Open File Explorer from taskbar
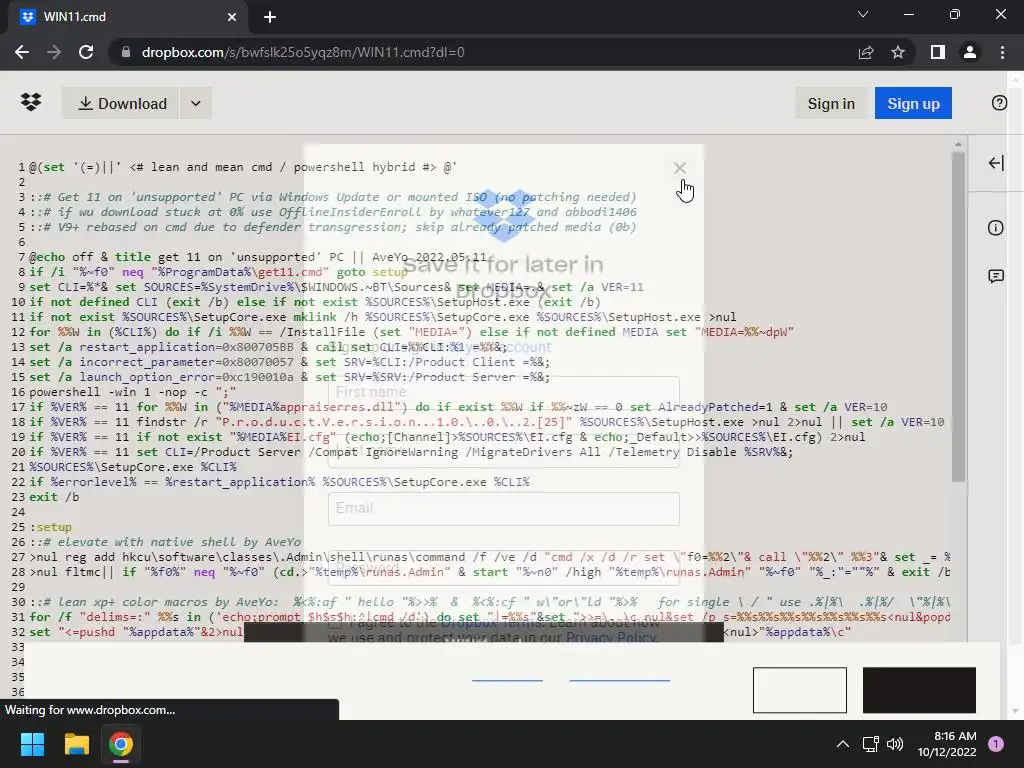 tap(76, 744)
